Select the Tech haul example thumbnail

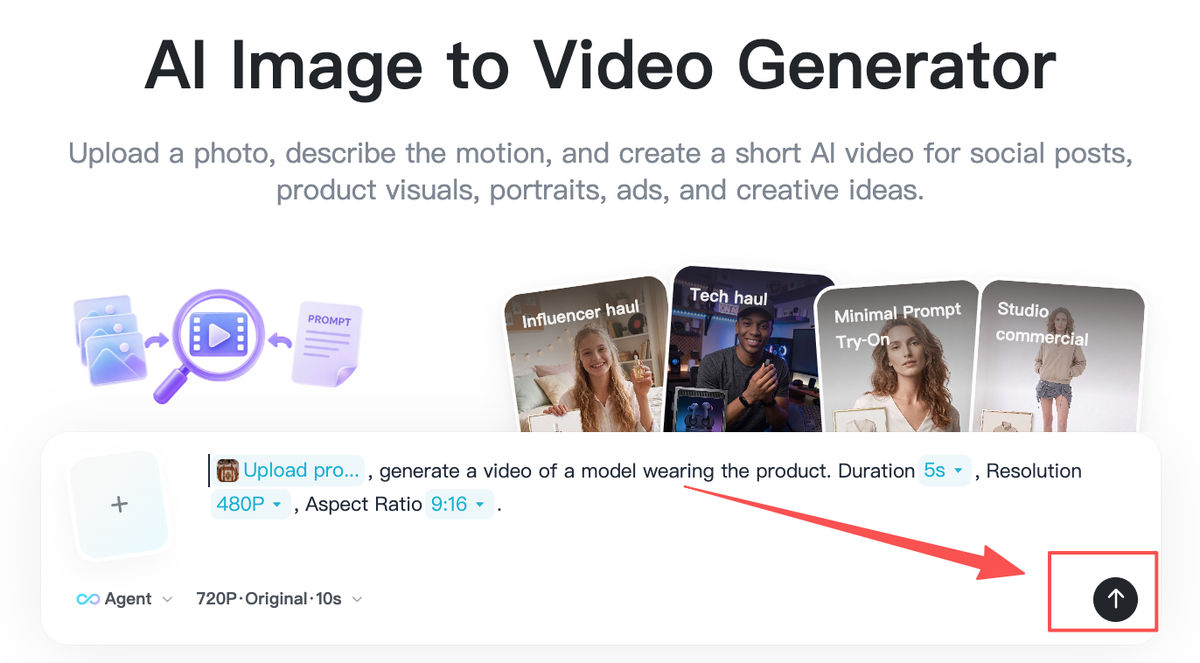coord(751,350)
